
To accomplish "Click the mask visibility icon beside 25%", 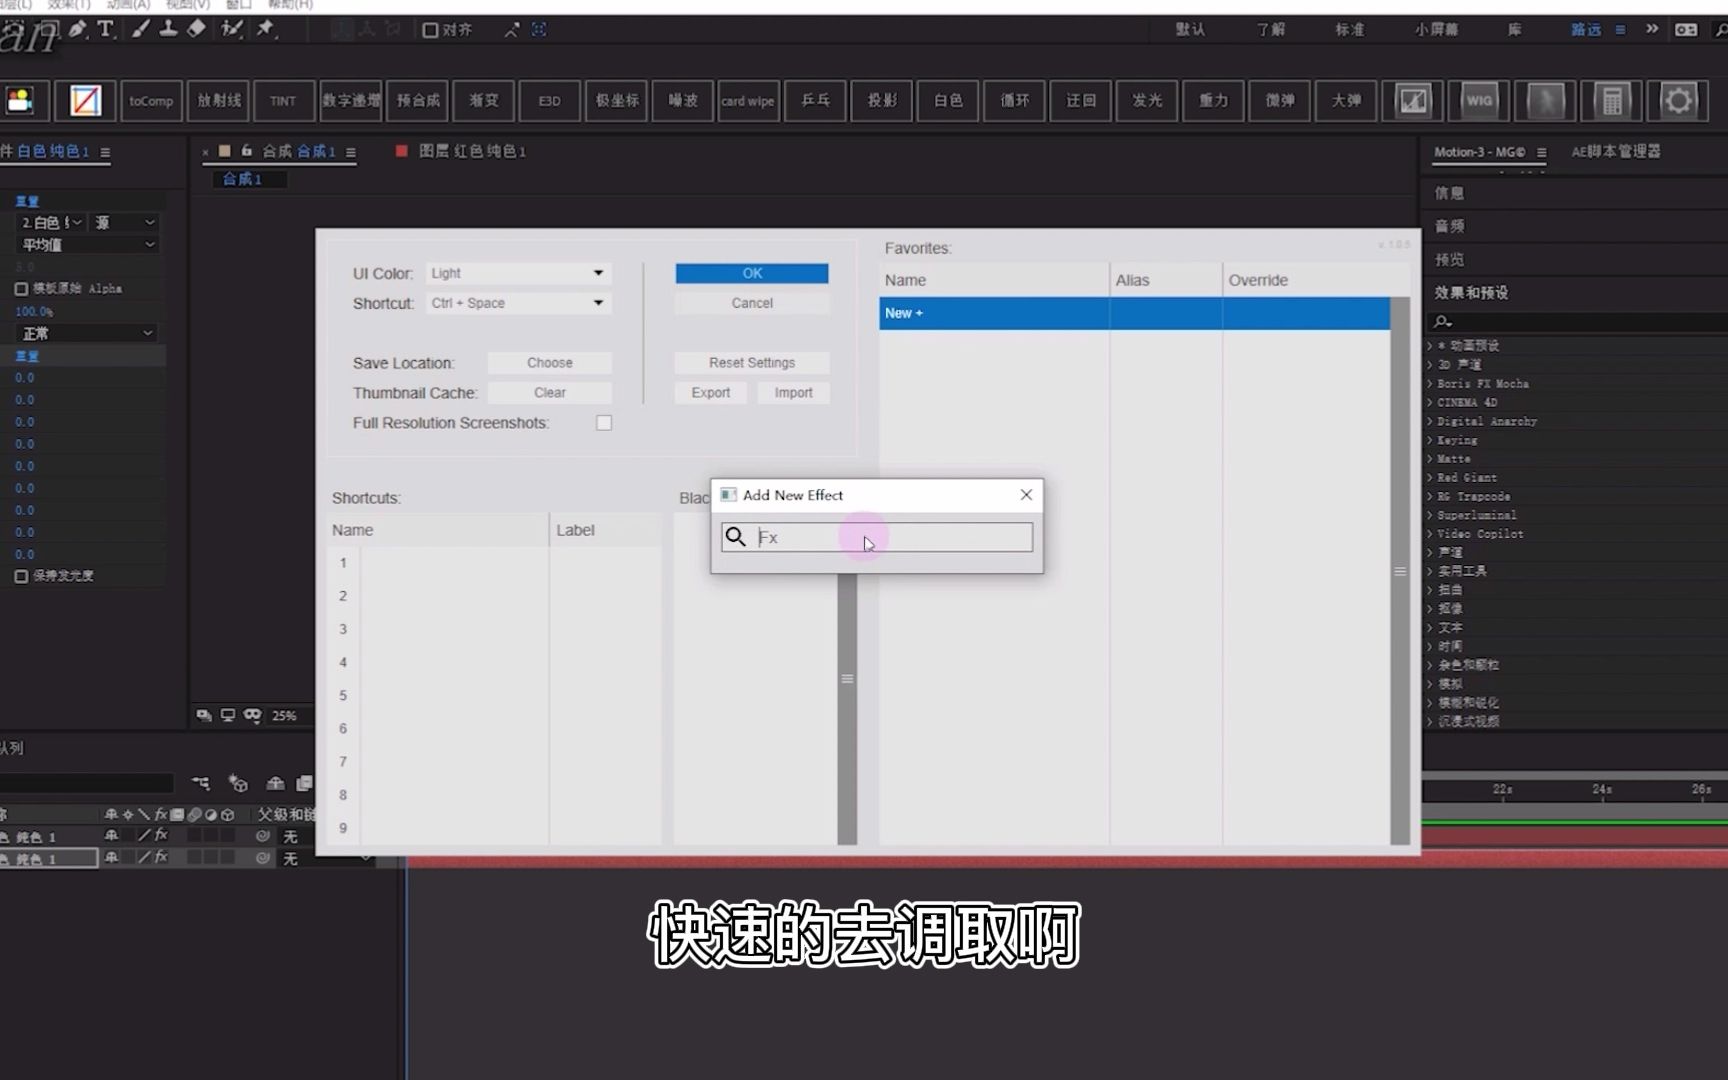I will 252,715.
